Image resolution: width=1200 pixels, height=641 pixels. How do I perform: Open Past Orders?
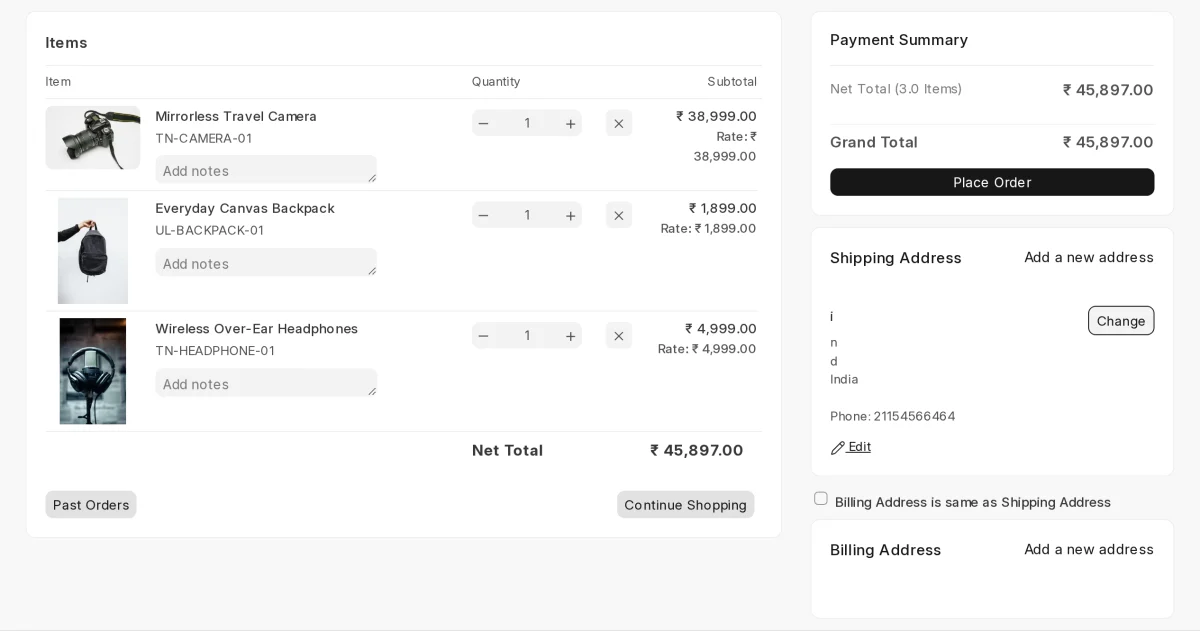pyautogui.click(x=91, y=505)
